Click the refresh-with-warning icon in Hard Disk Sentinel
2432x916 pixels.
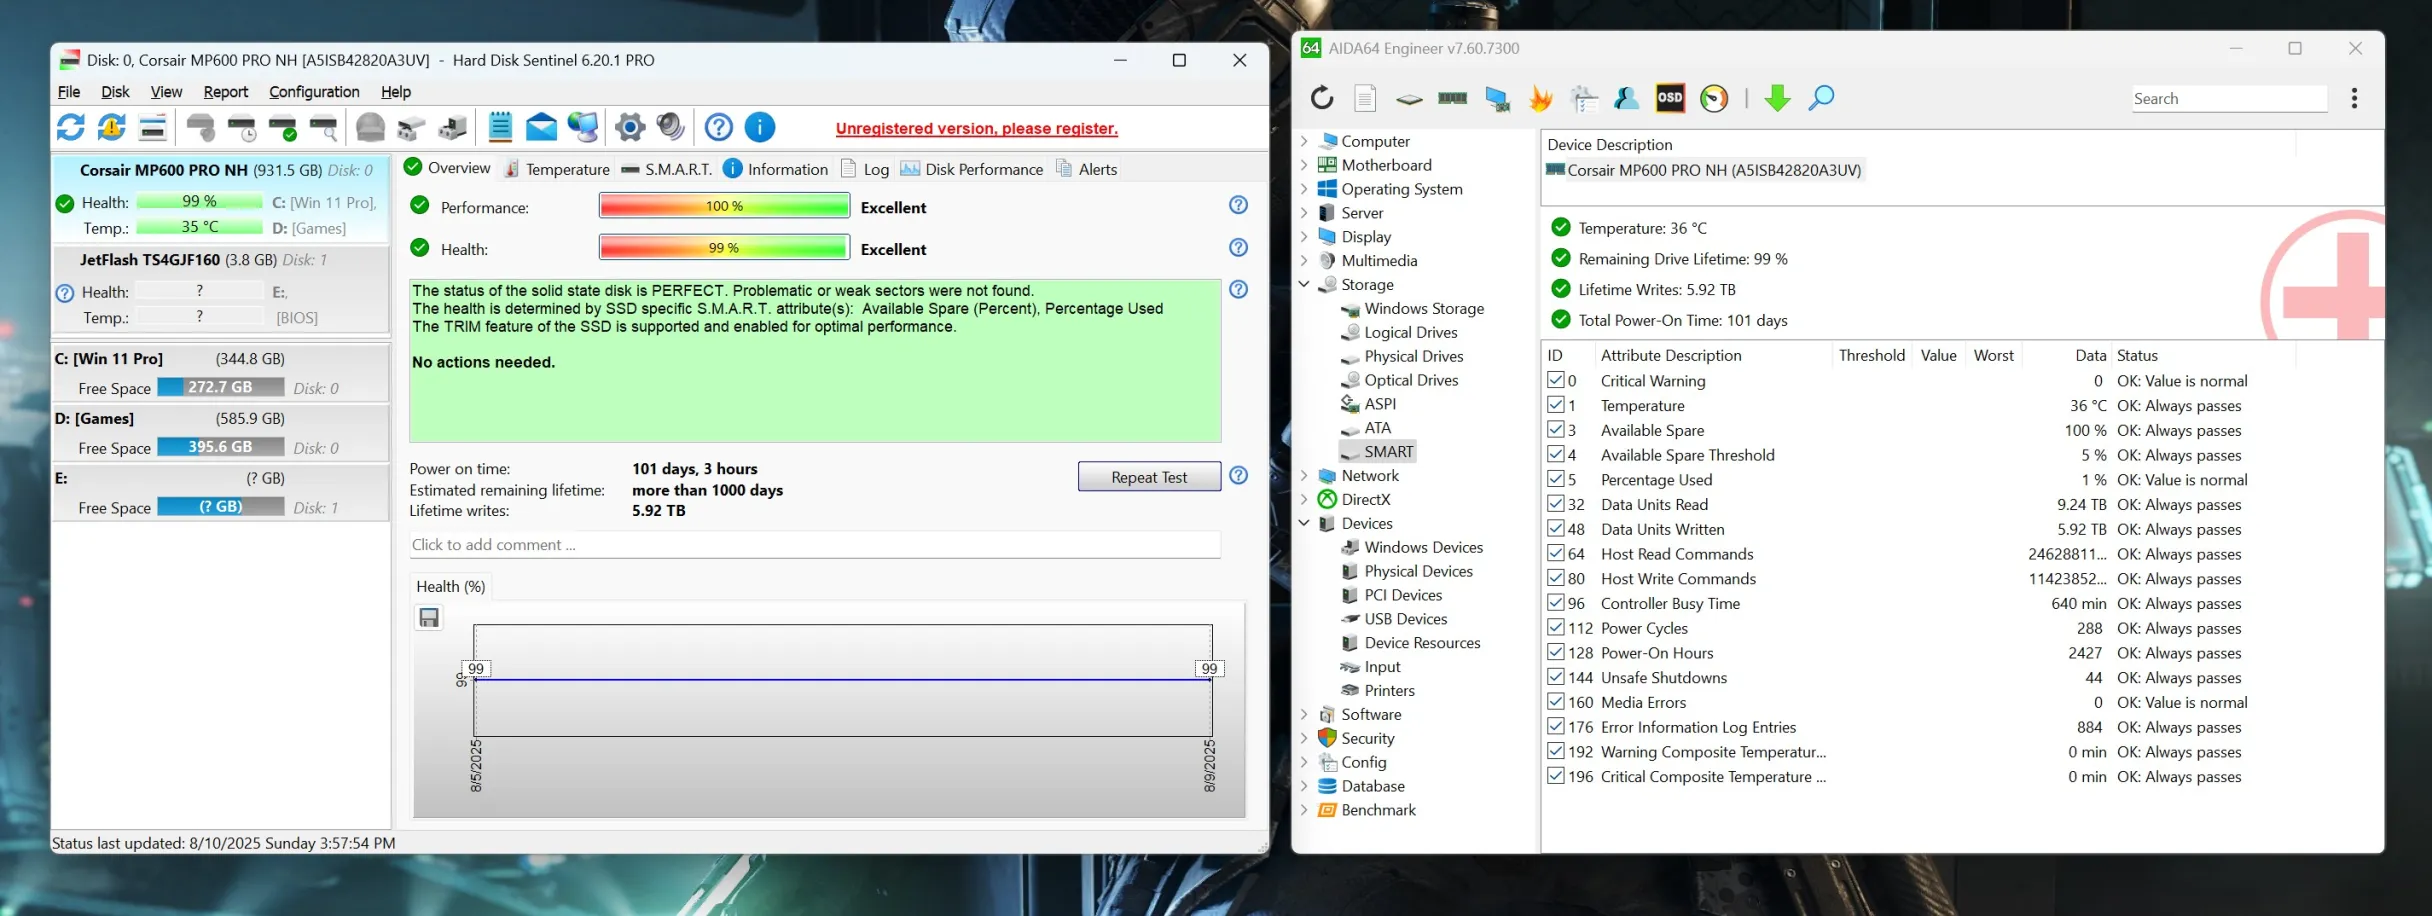click(111, 127)
